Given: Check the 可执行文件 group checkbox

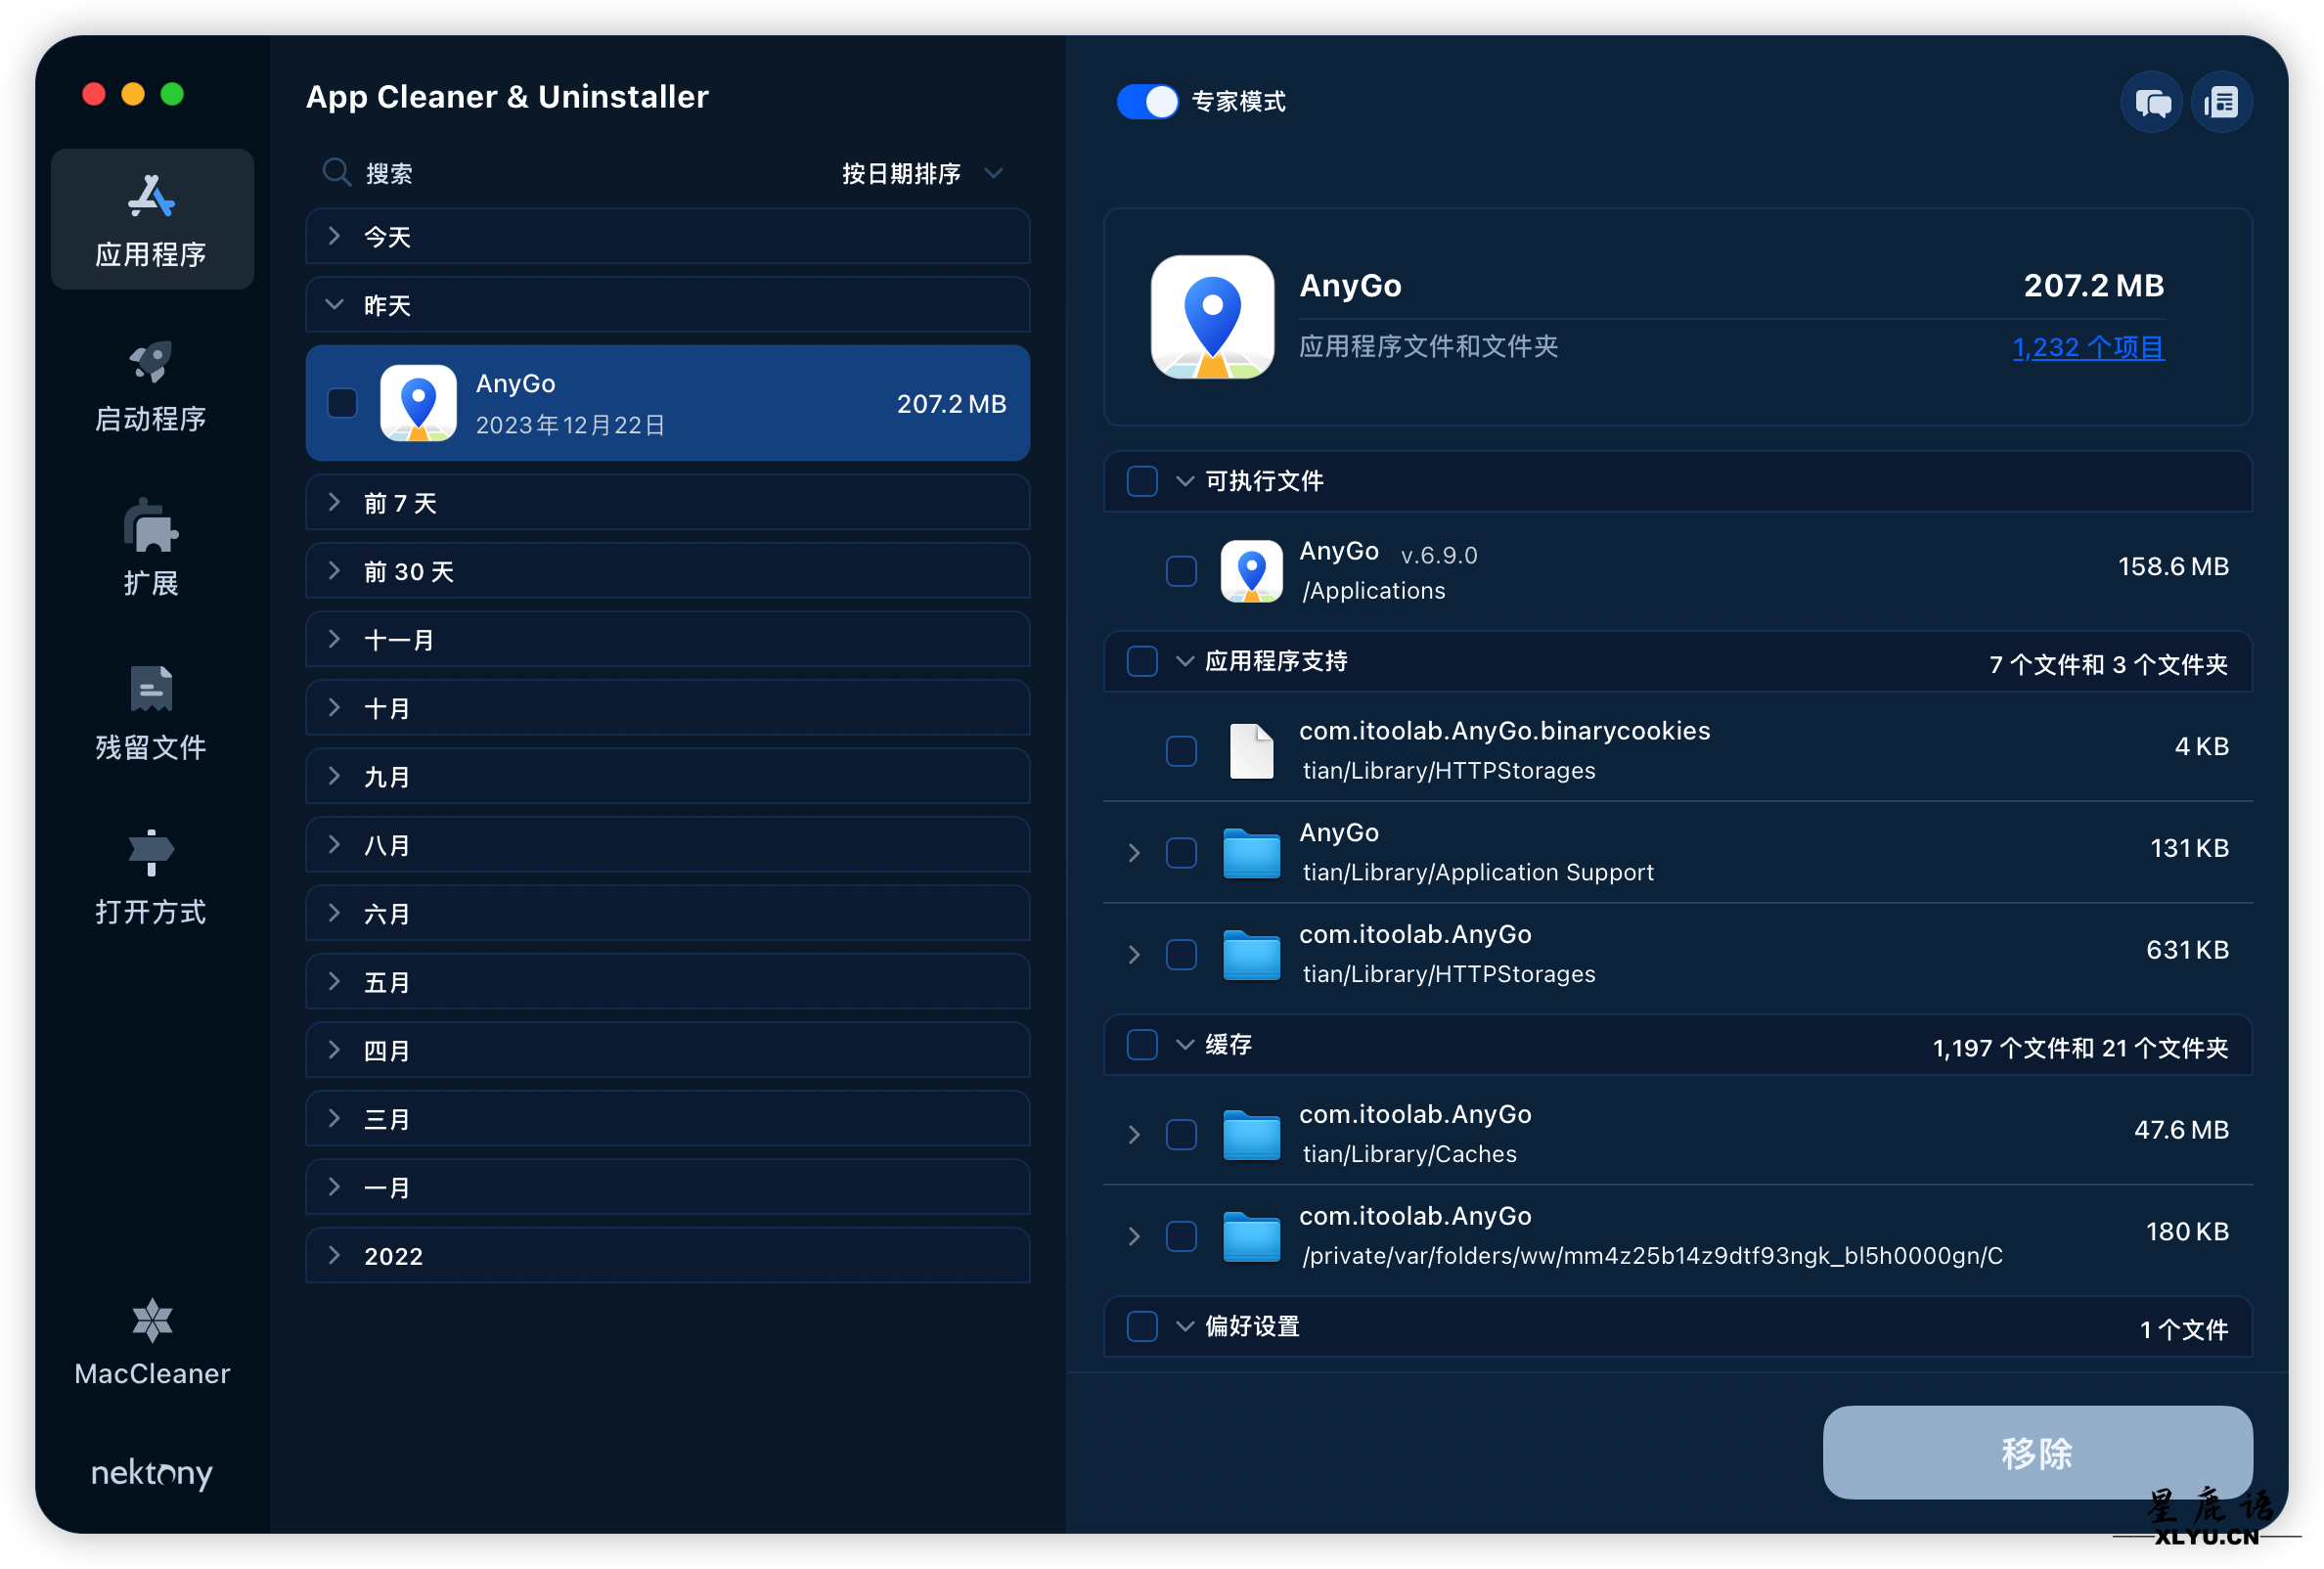Looking at the screenshot, I should 1142,481.
